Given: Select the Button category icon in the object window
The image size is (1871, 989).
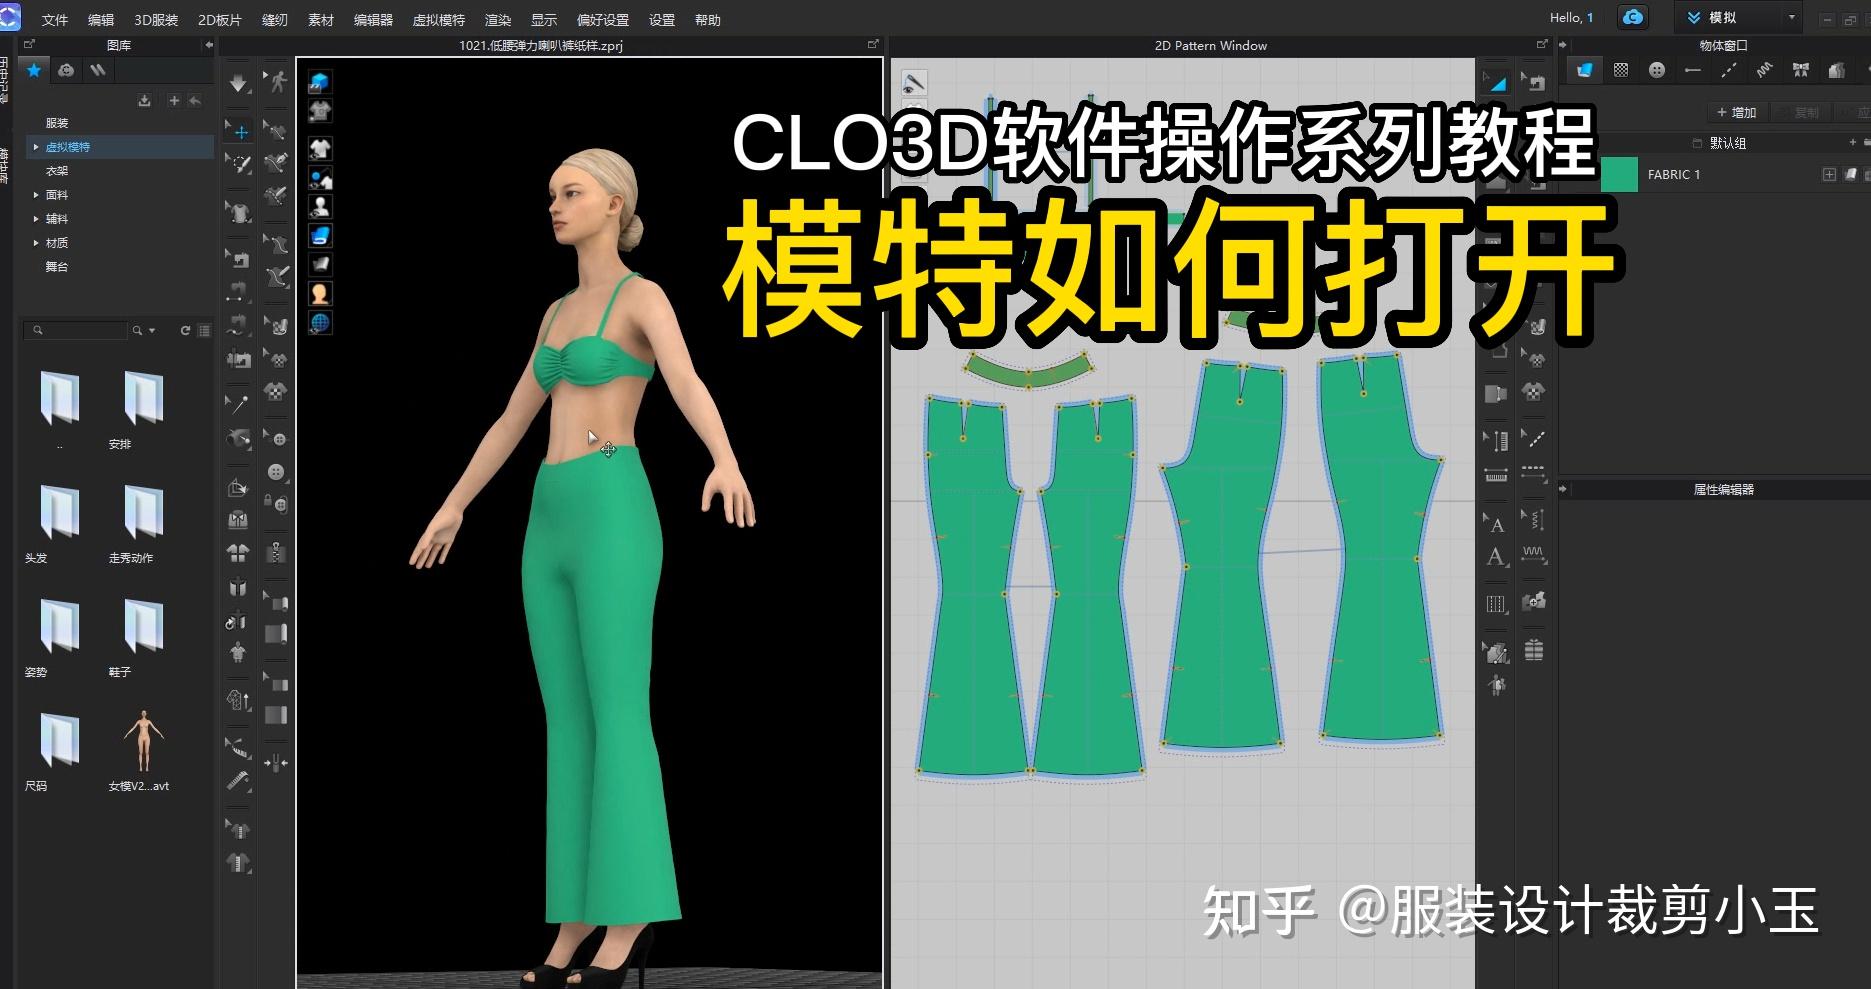Looking at the screenshot, I should point(1657,70).
